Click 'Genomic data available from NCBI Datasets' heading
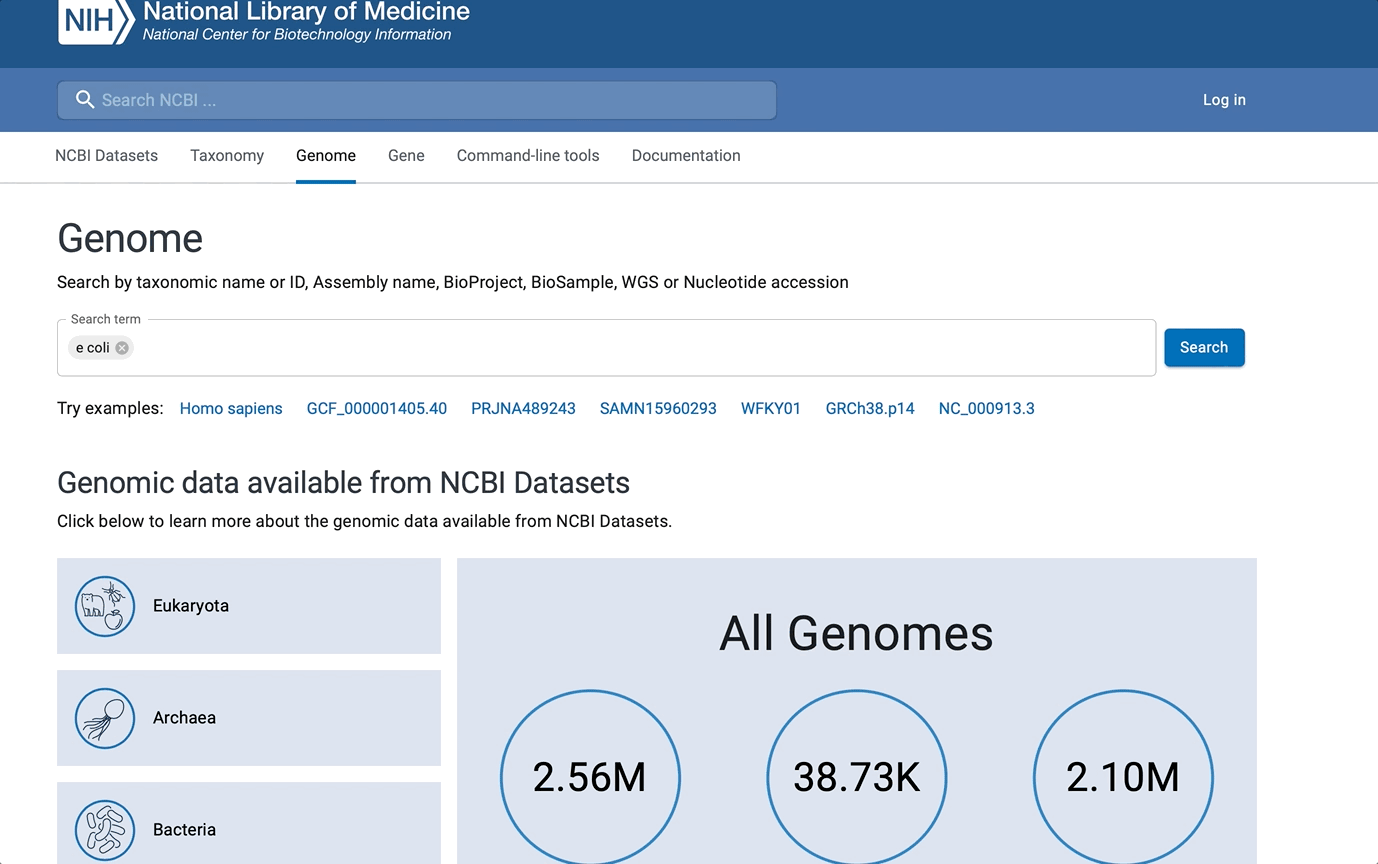Viewport: 1378px width, 864px height. click(x=343, y=483)
